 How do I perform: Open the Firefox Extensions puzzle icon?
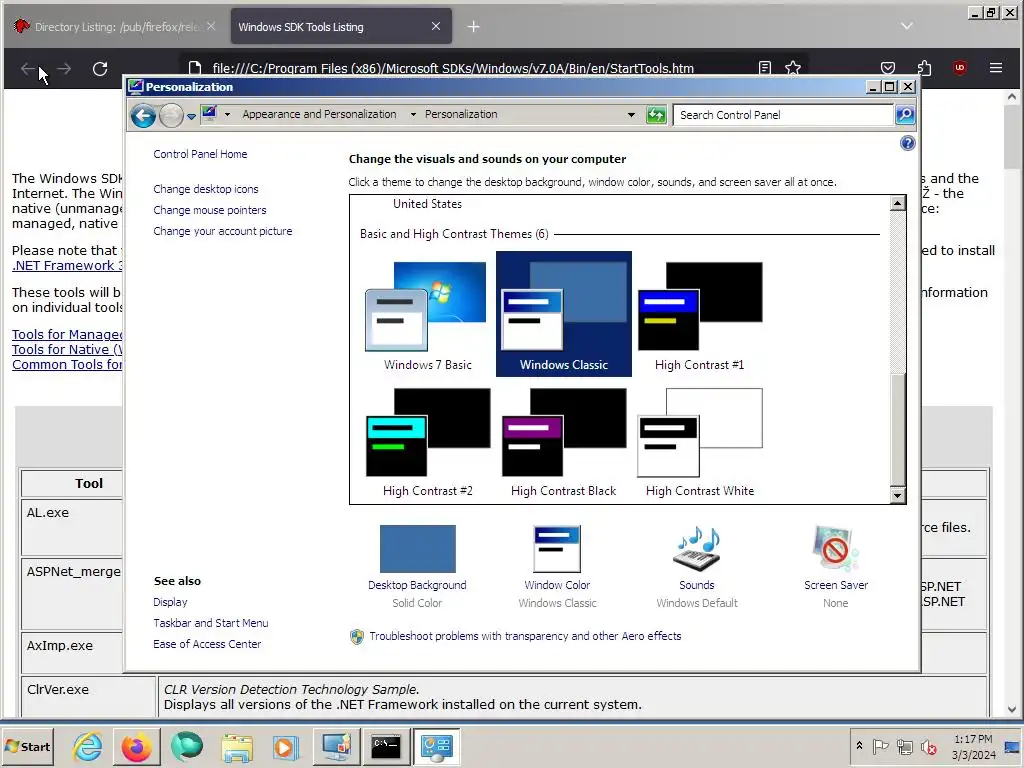(924, 68)
